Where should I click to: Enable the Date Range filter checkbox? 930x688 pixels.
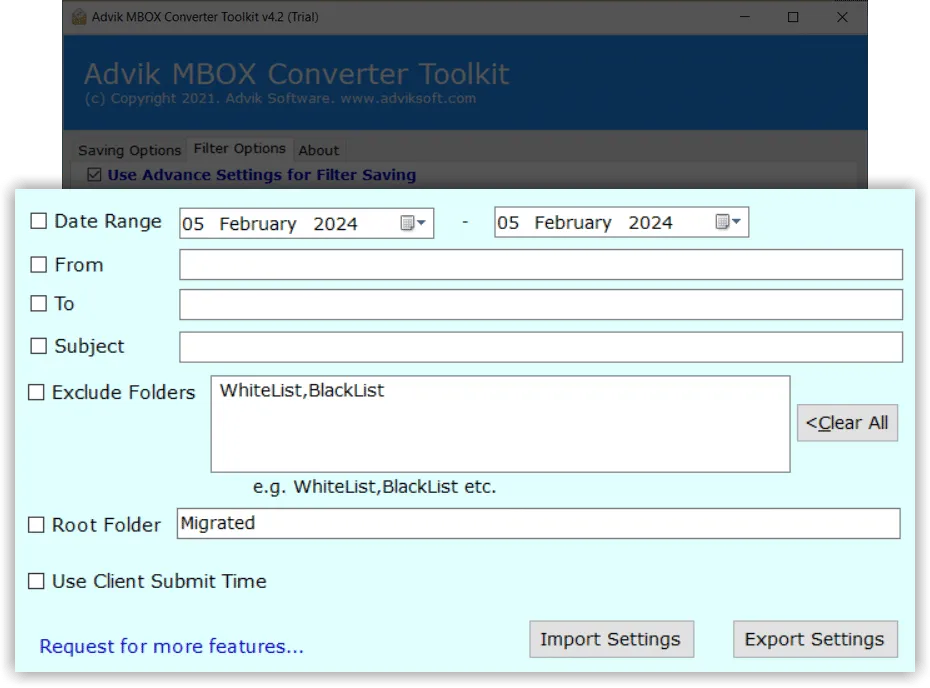39,222
